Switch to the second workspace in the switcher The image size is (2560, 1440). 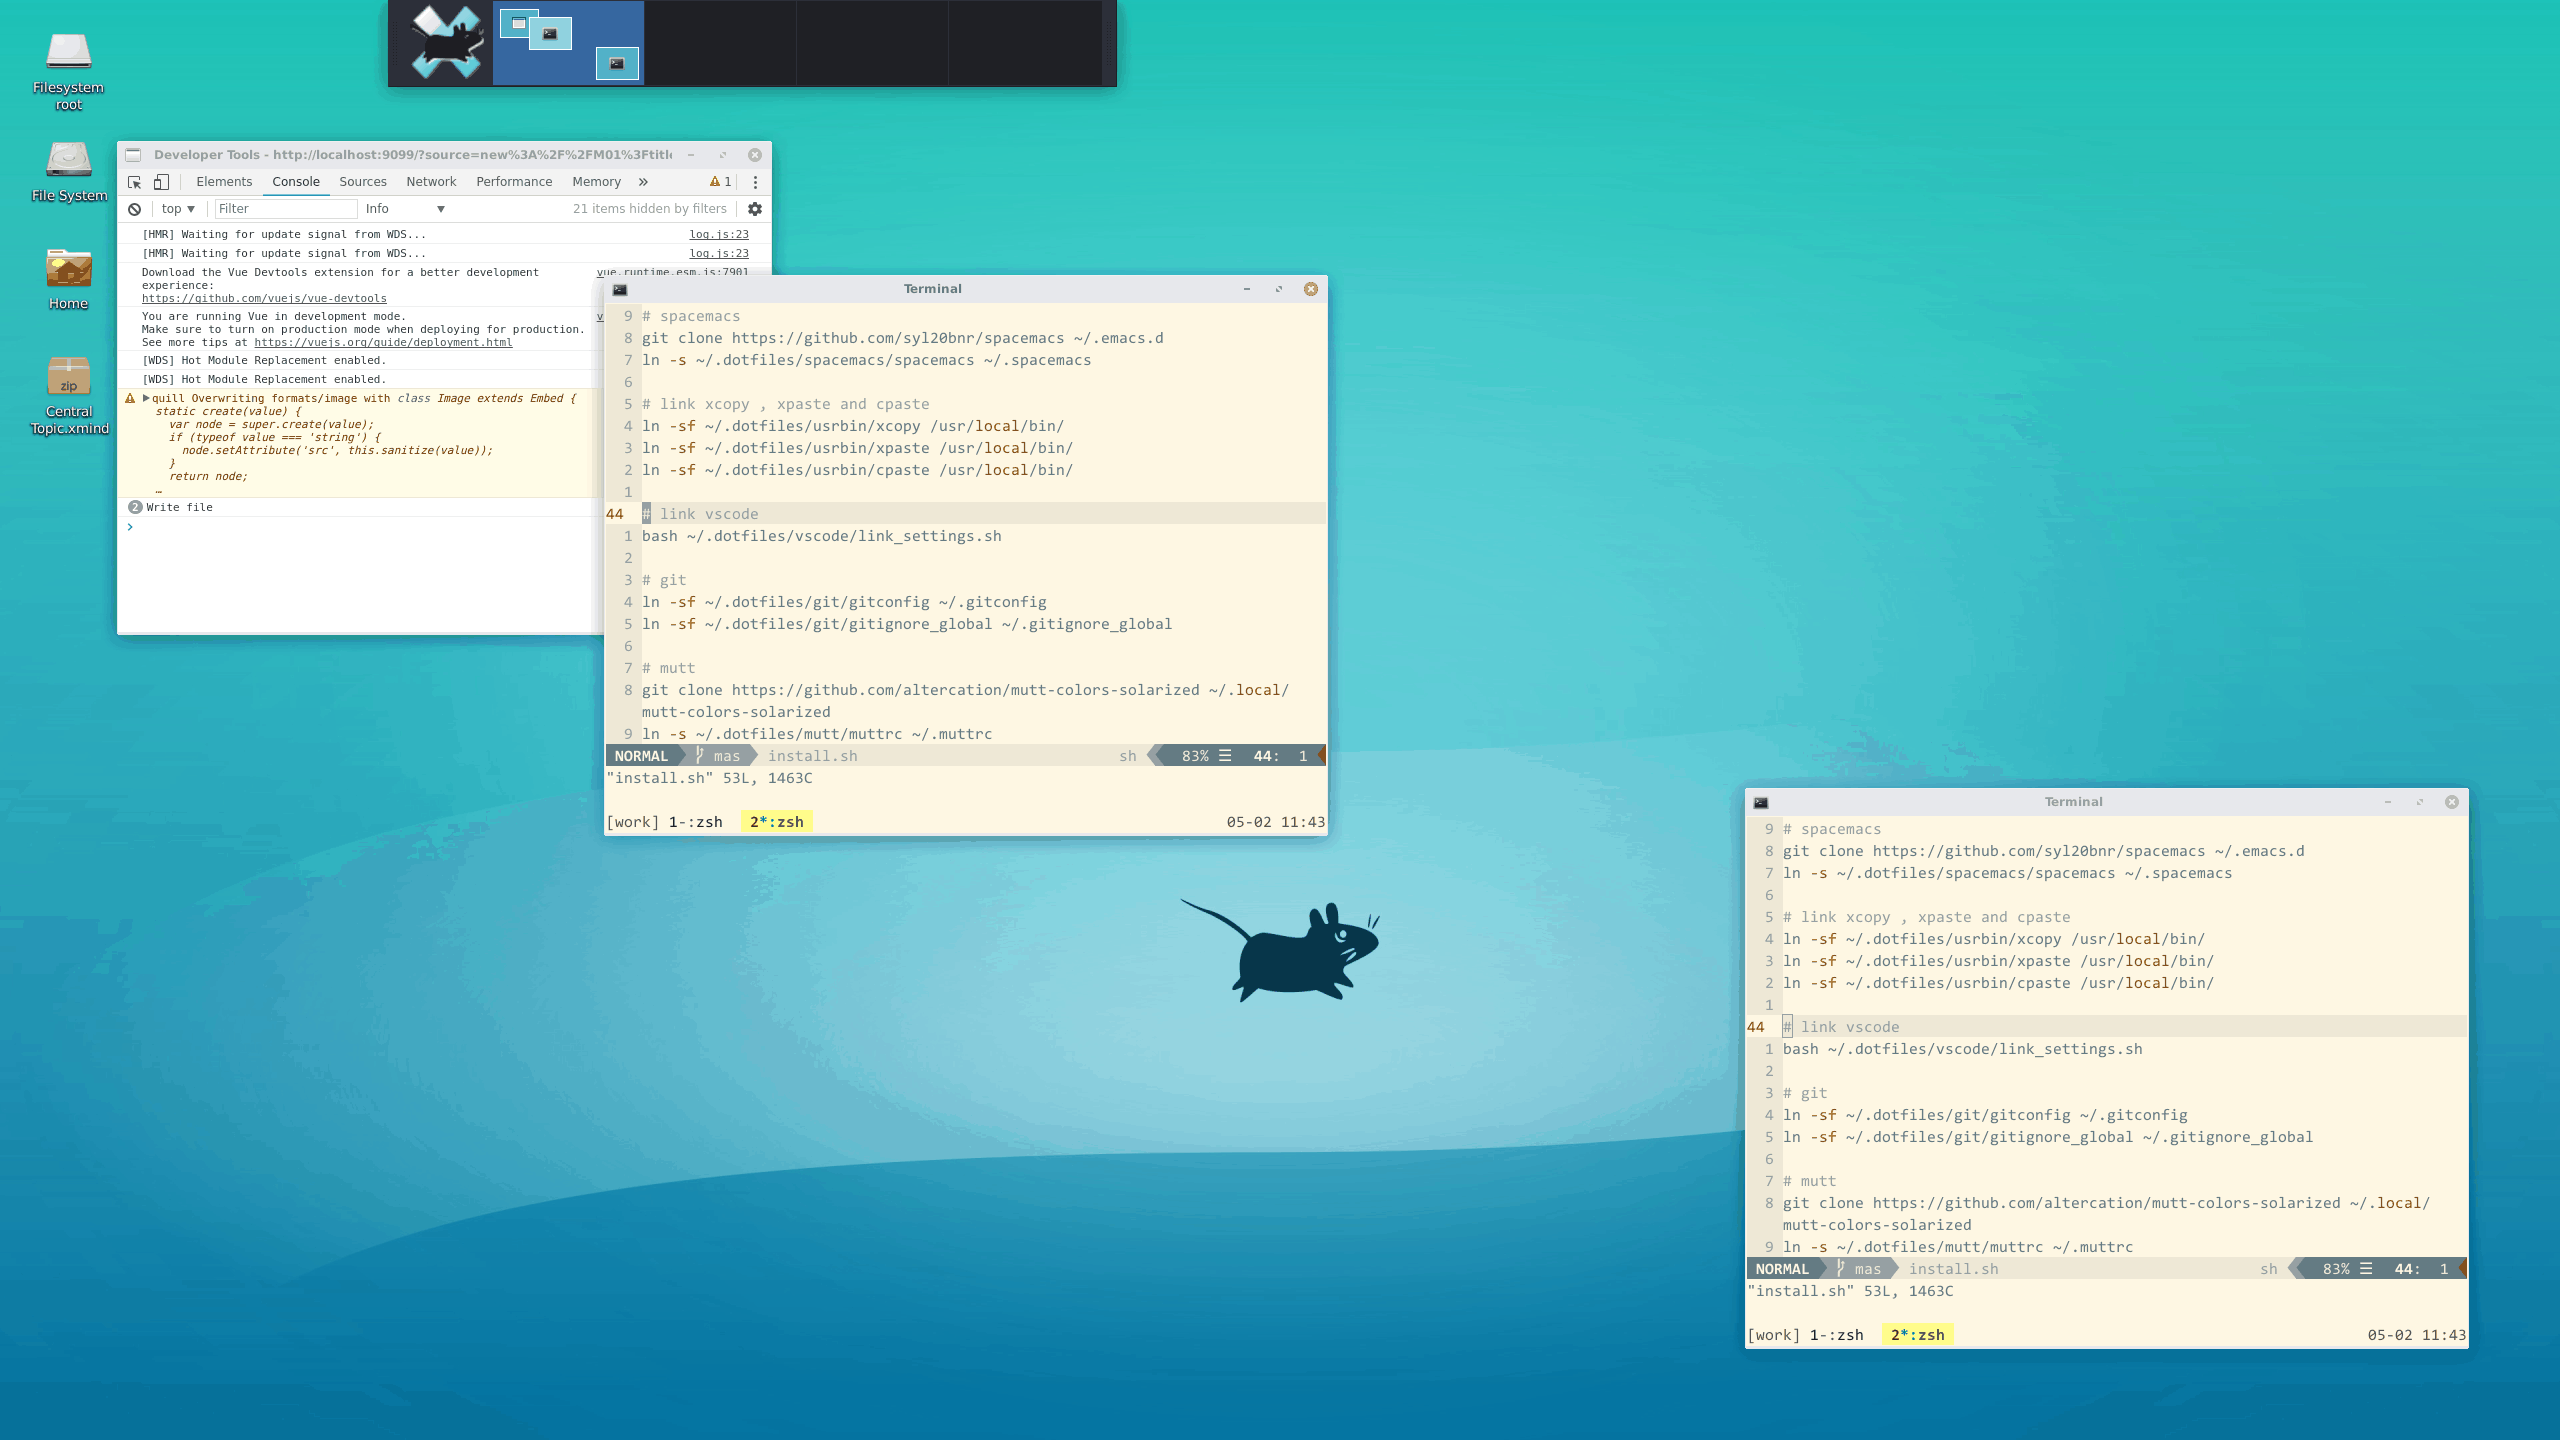point(720,43)
